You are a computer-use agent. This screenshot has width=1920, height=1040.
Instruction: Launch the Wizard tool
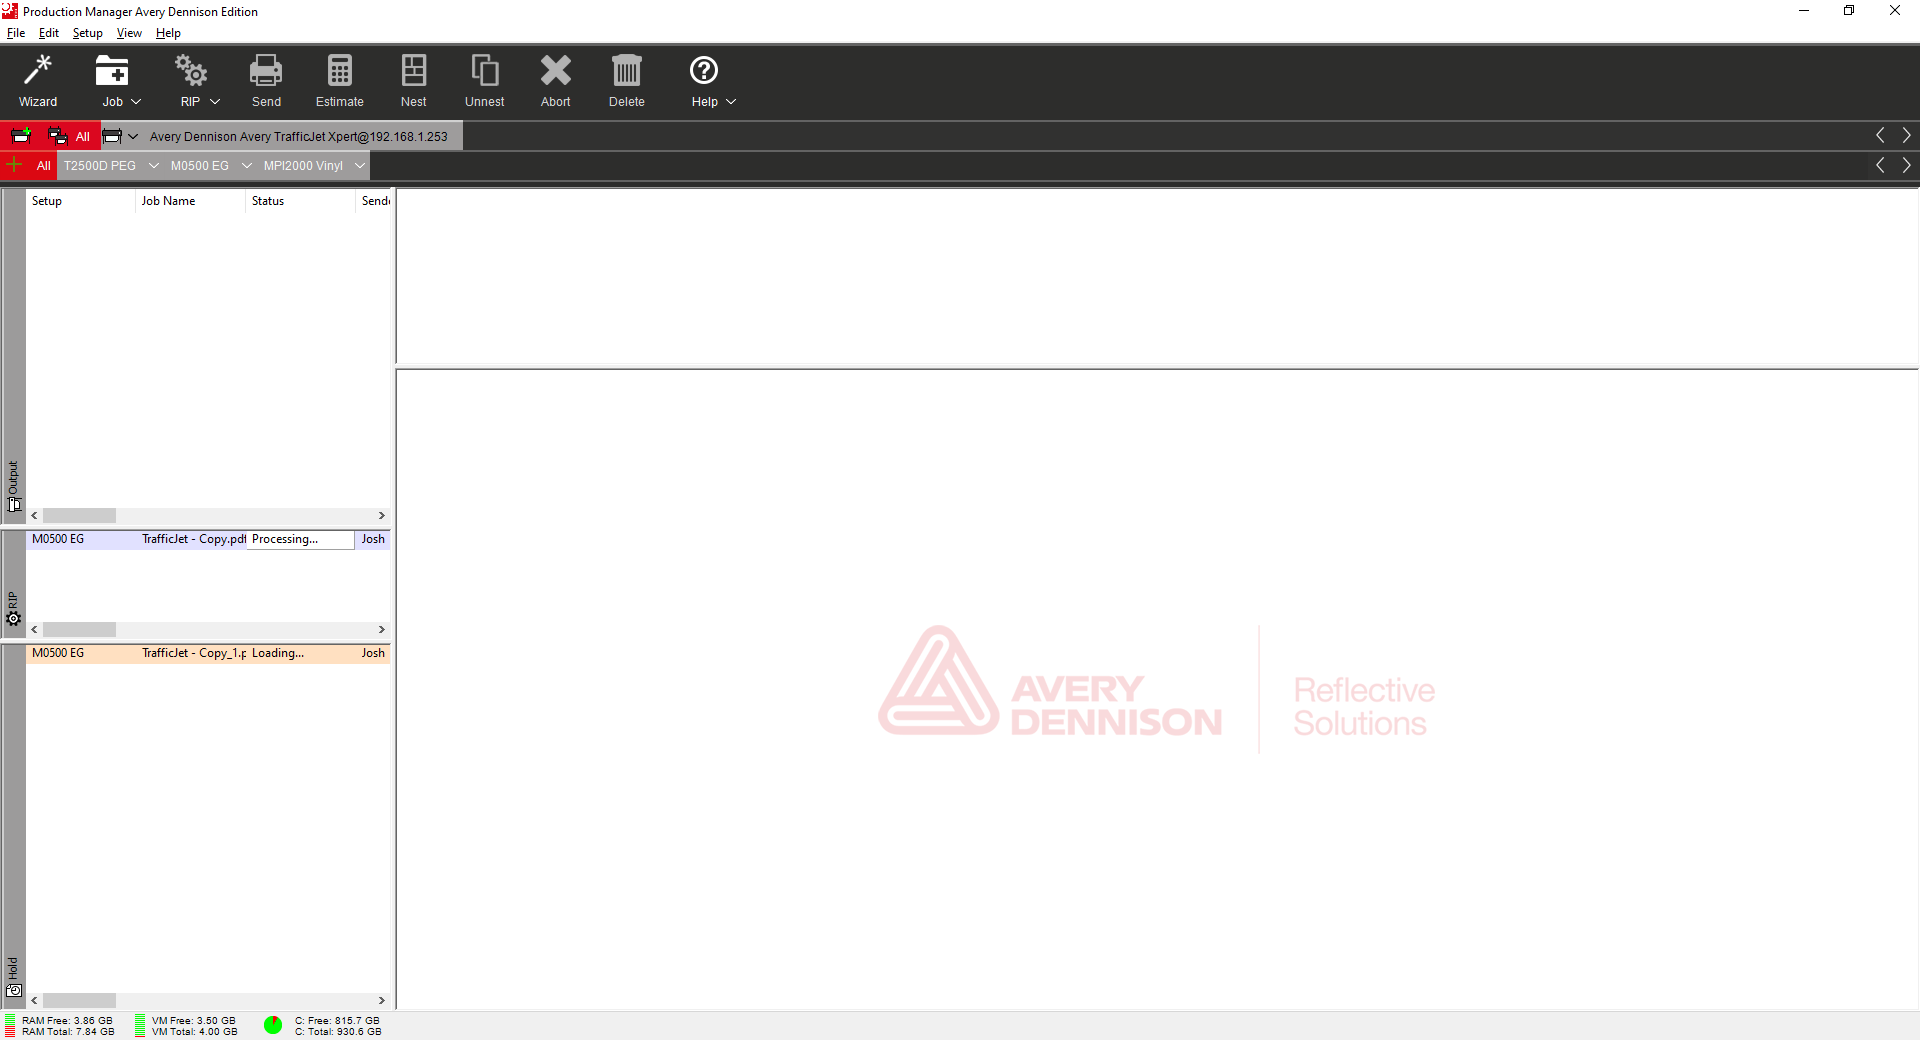tap(38, 81)
